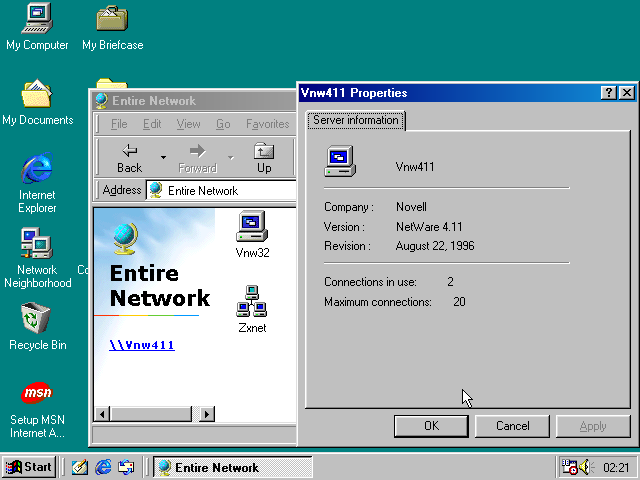Click OK in Vnw411 Properties

coord(431,426)
